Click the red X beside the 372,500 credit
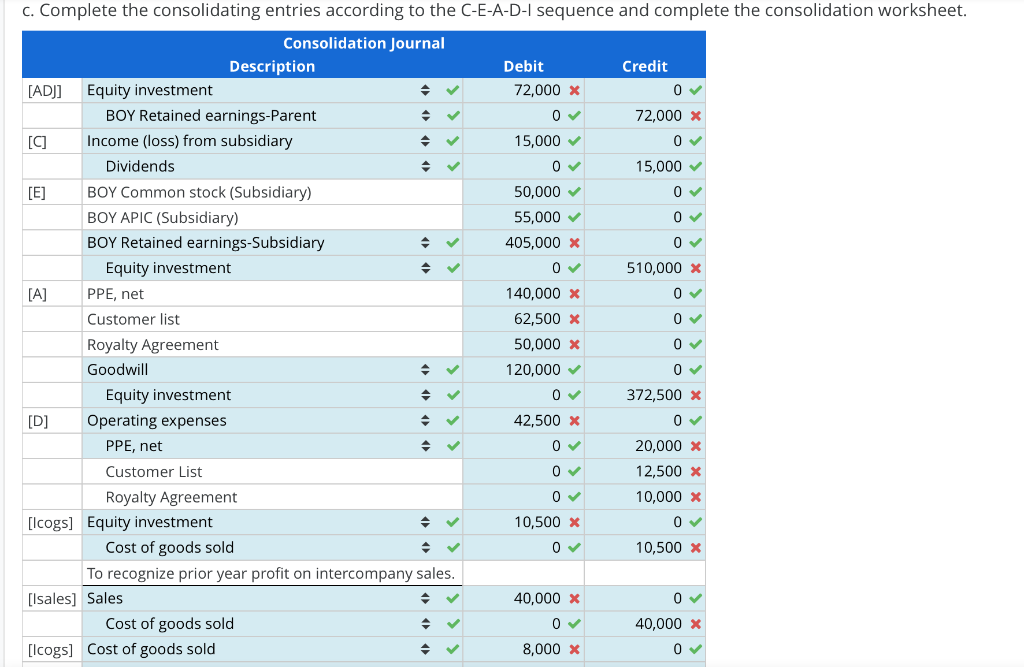Viewport: 1024px width, 667px height. [x=696, y=395]
